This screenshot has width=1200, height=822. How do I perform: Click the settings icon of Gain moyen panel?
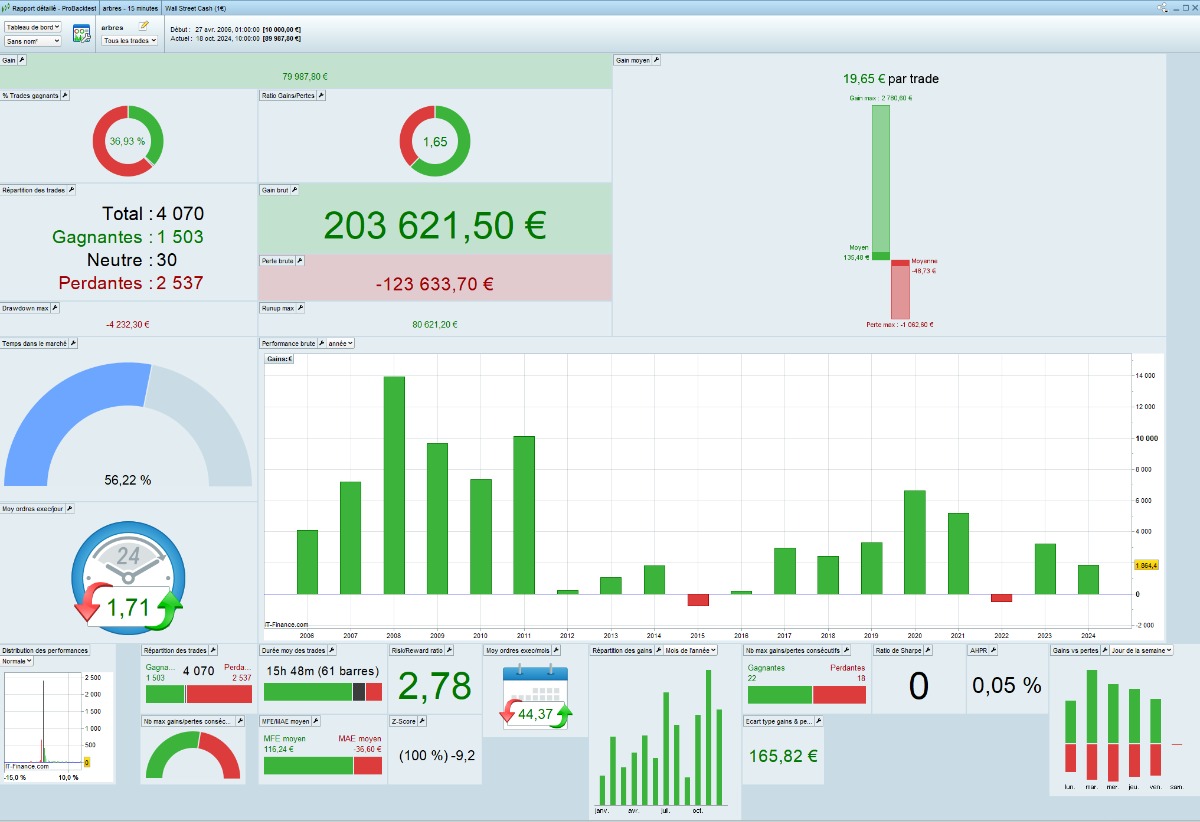[x=656, y=60]
